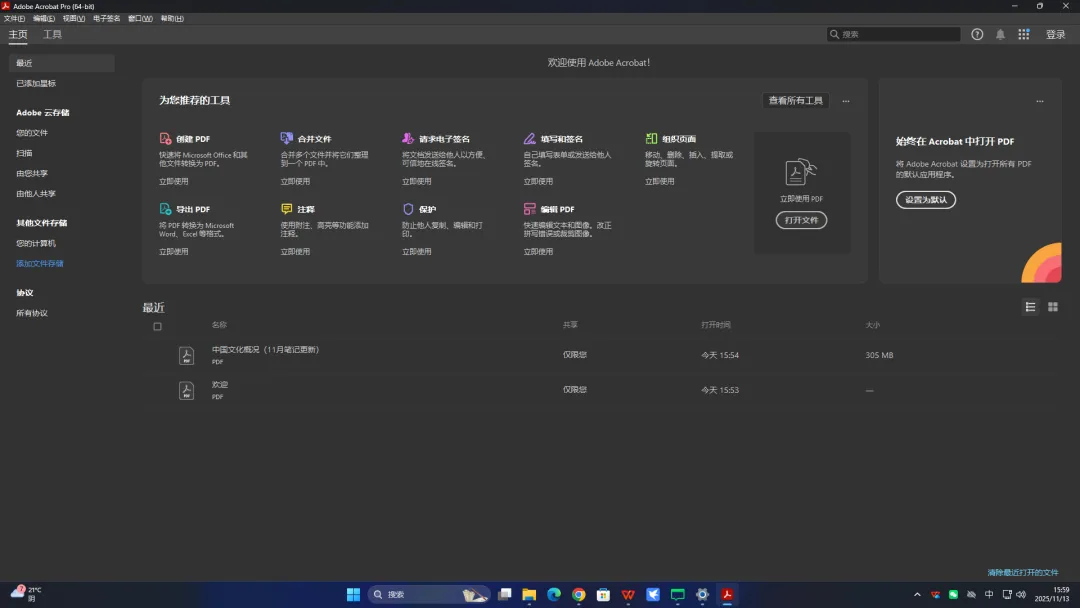Click PDF icon of 中国文化概况 file
Viewport: 1080px width, 608px height.
pos(186,355)
